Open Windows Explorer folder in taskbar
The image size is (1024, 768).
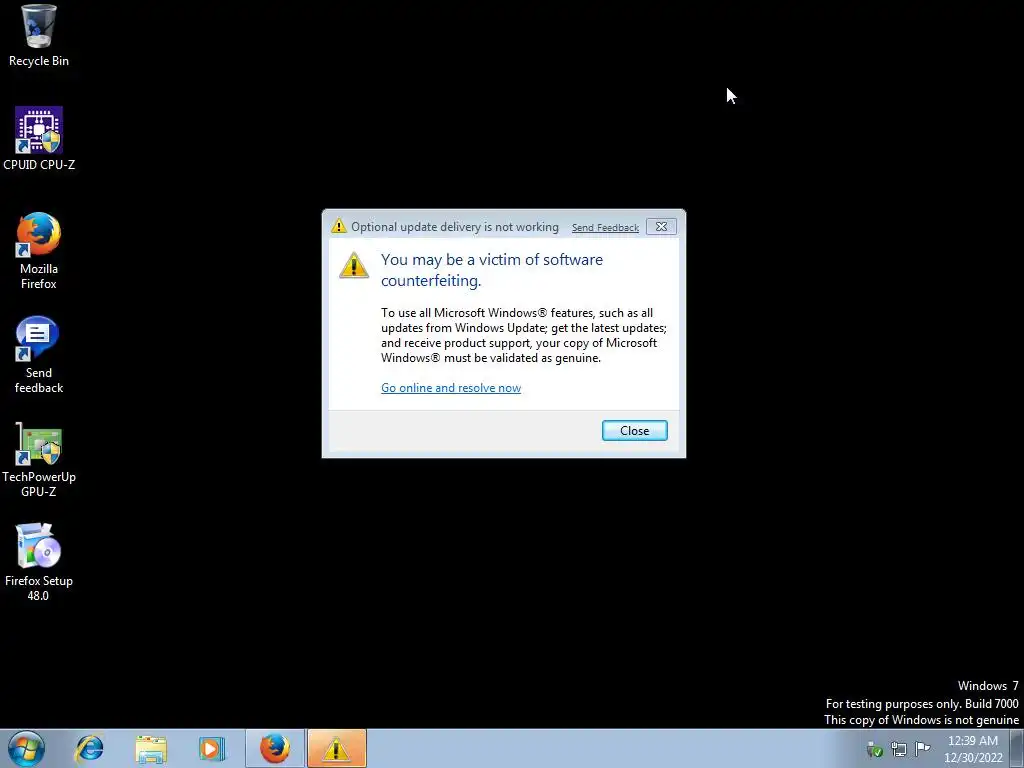point(151,748)
